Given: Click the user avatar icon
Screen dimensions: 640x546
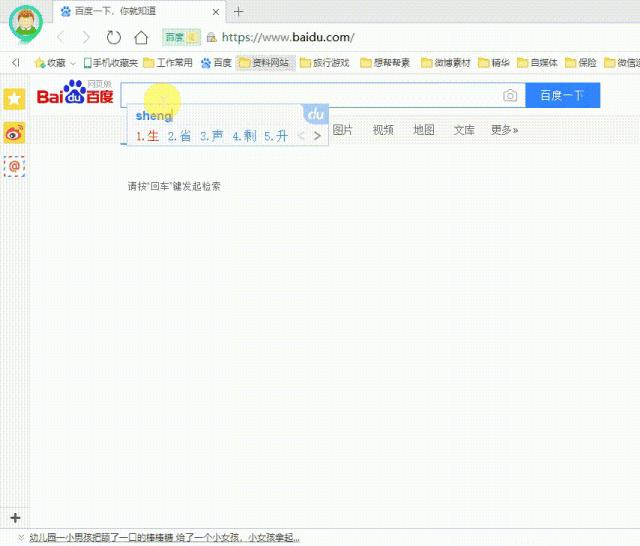Looking at the screenshot, I should (x=26, y=23).
